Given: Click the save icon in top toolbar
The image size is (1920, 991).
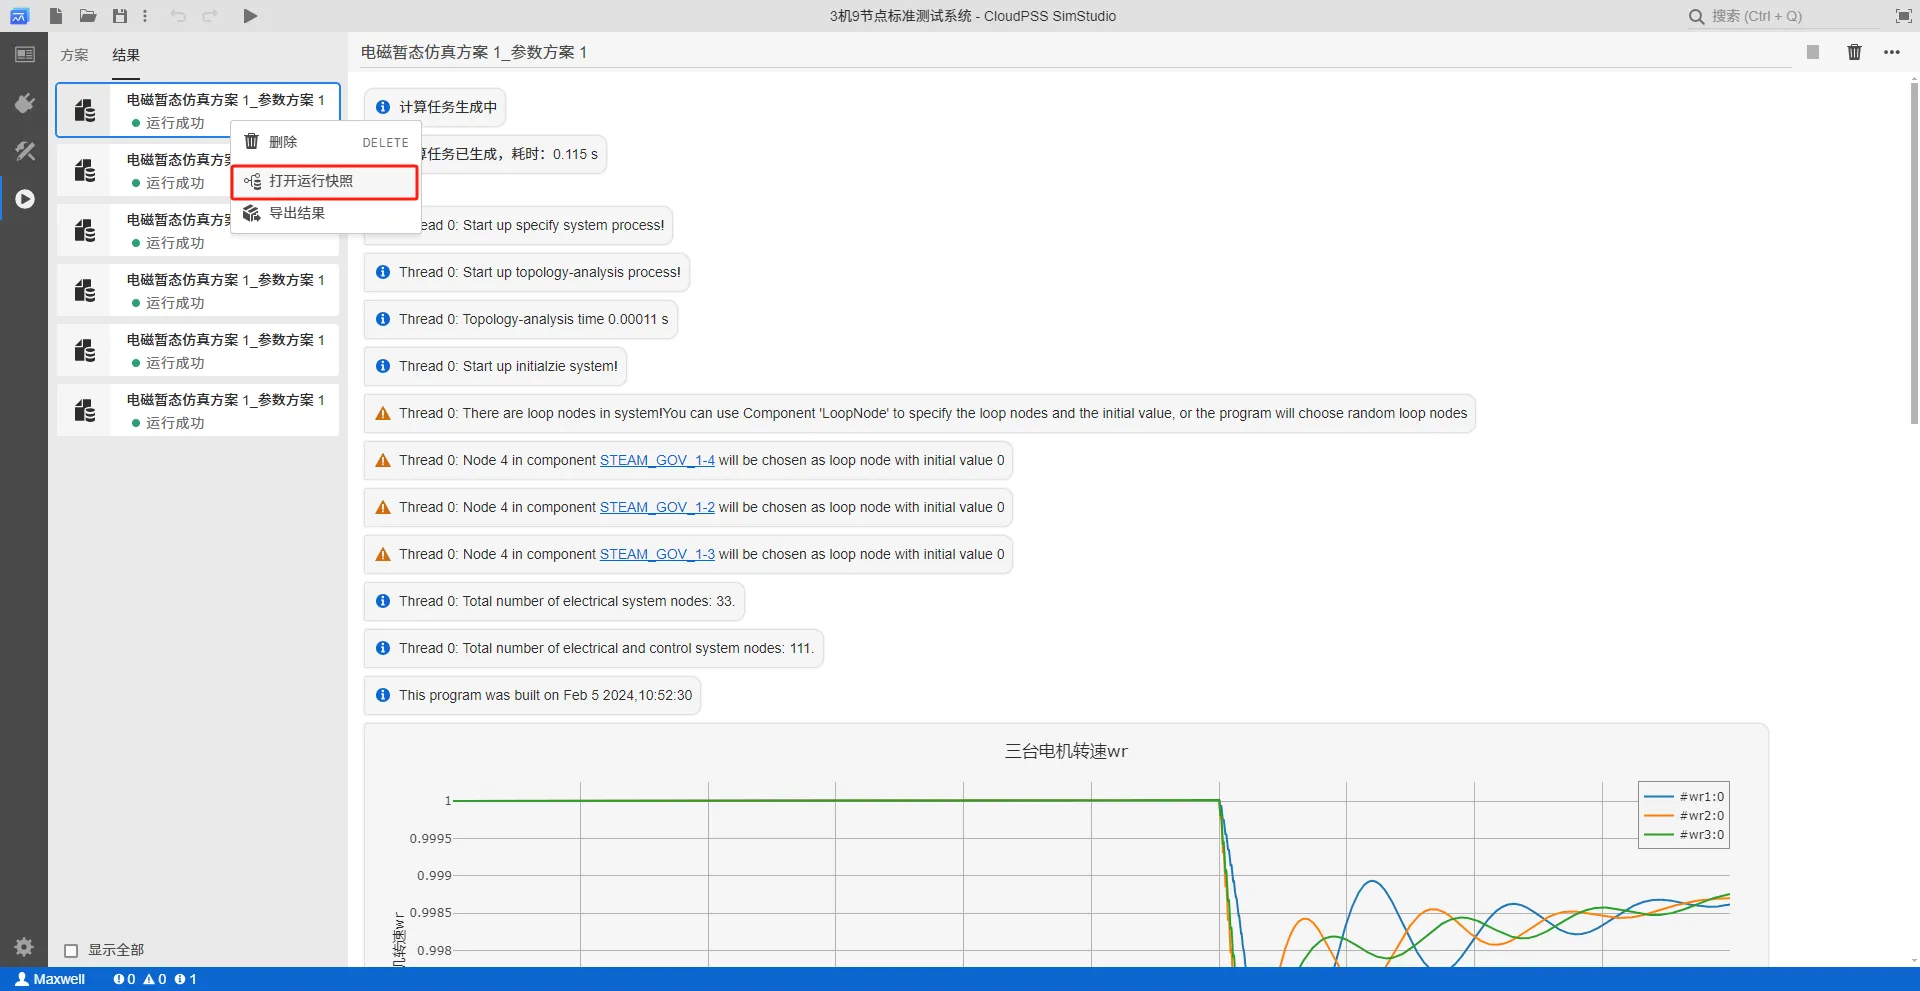Looking at the screenshot, I should pos(120,16).
